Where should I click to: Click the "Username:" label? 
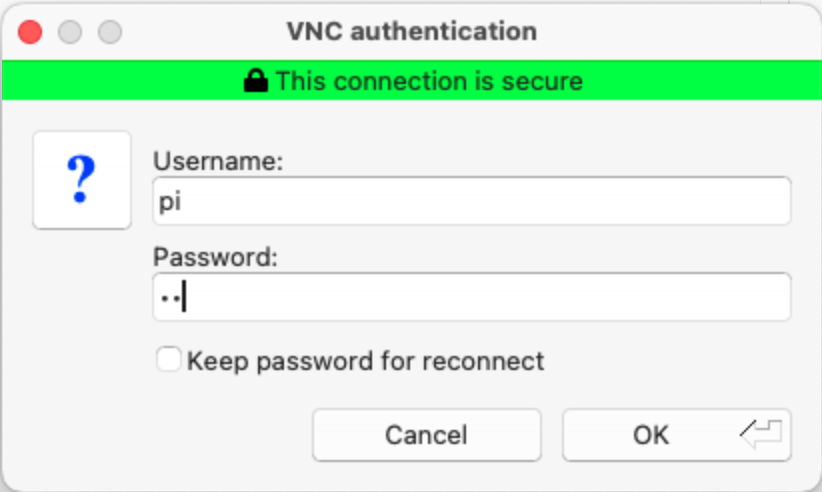[x=218, y=161]
